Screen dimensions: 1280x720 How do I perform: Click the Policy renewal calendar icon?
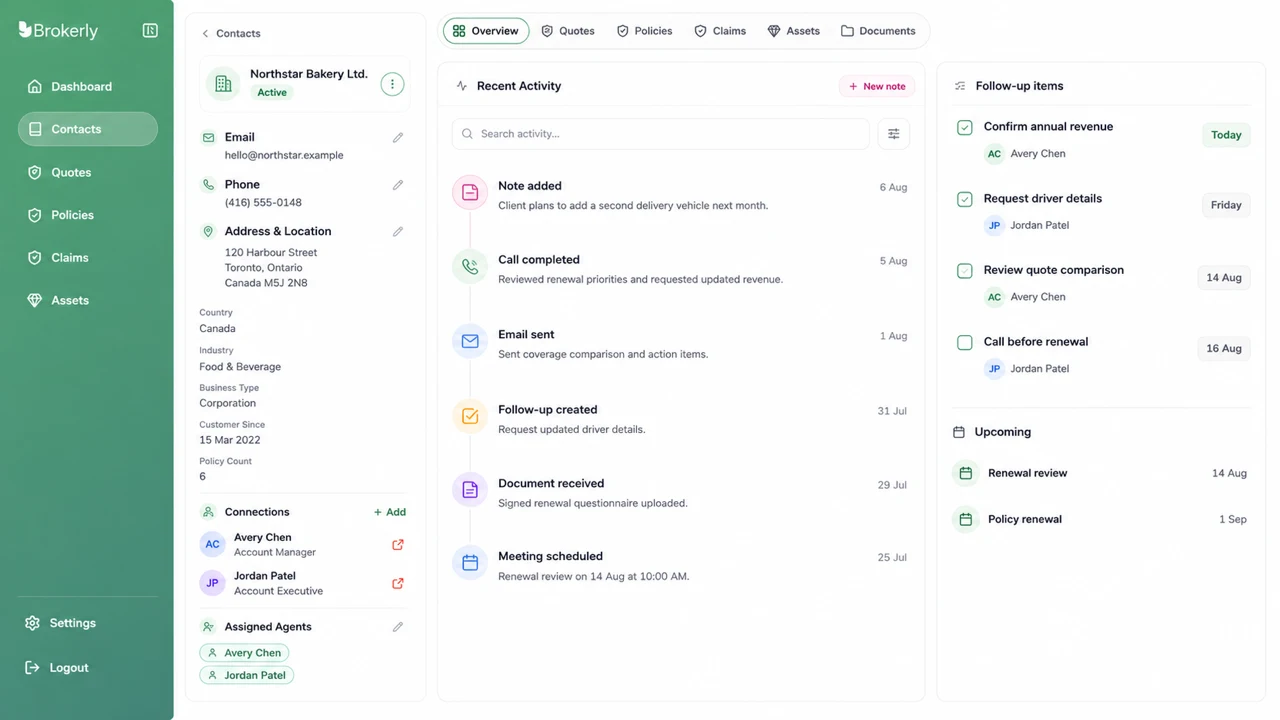966,519
